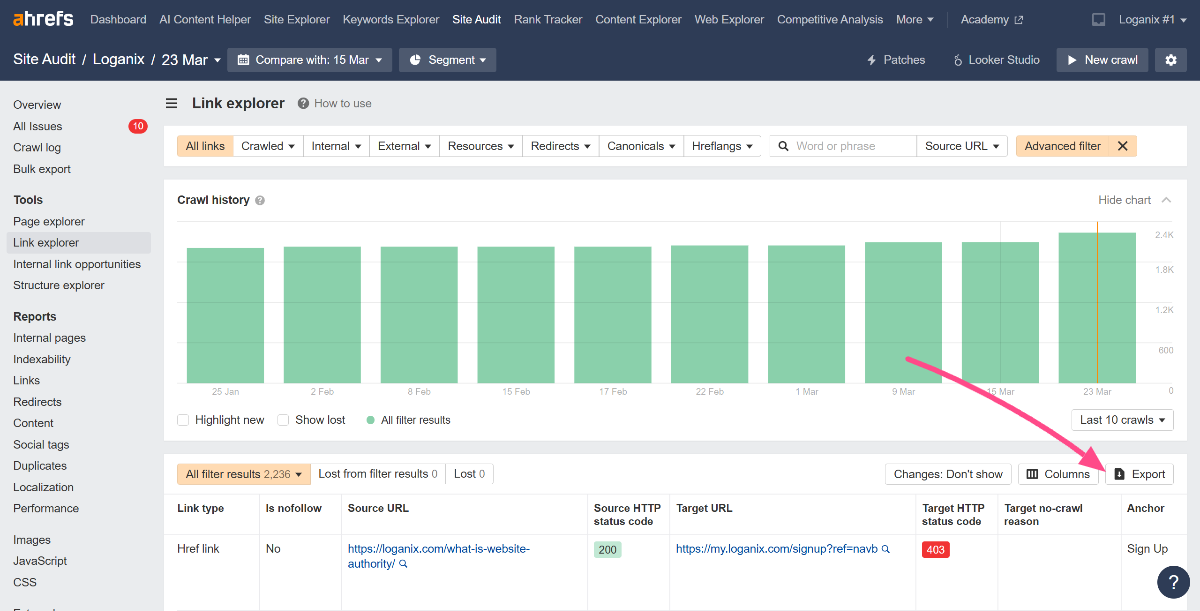This screenshot has width=1200, height=611.
Task: Click the Site Audit breadcrumb
Action: (44, 60)
